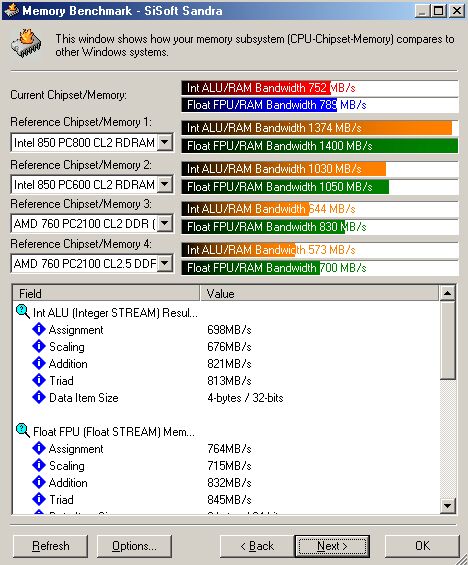Click info icon for Float FPU Addition

pyautogui.click(x=39, y=482)
